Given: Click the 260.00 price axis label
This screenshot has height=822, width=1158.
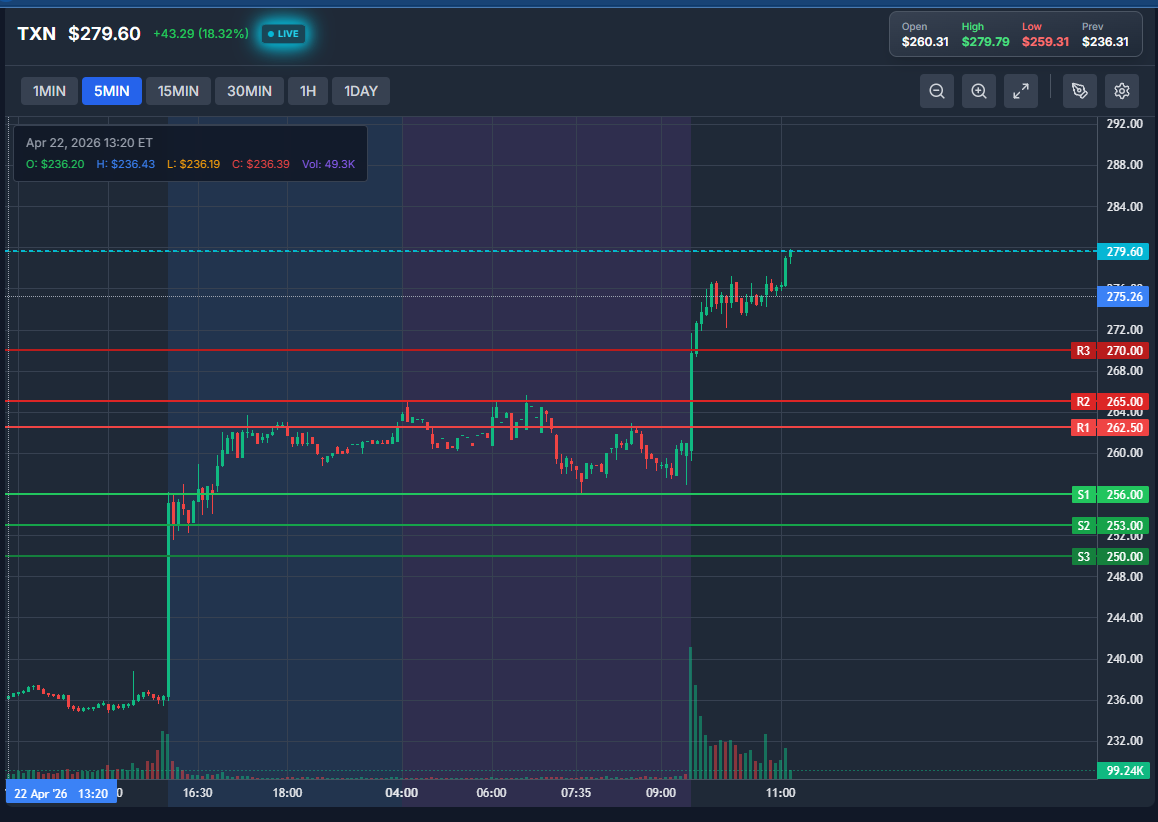Looking at the screenshot, I should pos(1124,453).
